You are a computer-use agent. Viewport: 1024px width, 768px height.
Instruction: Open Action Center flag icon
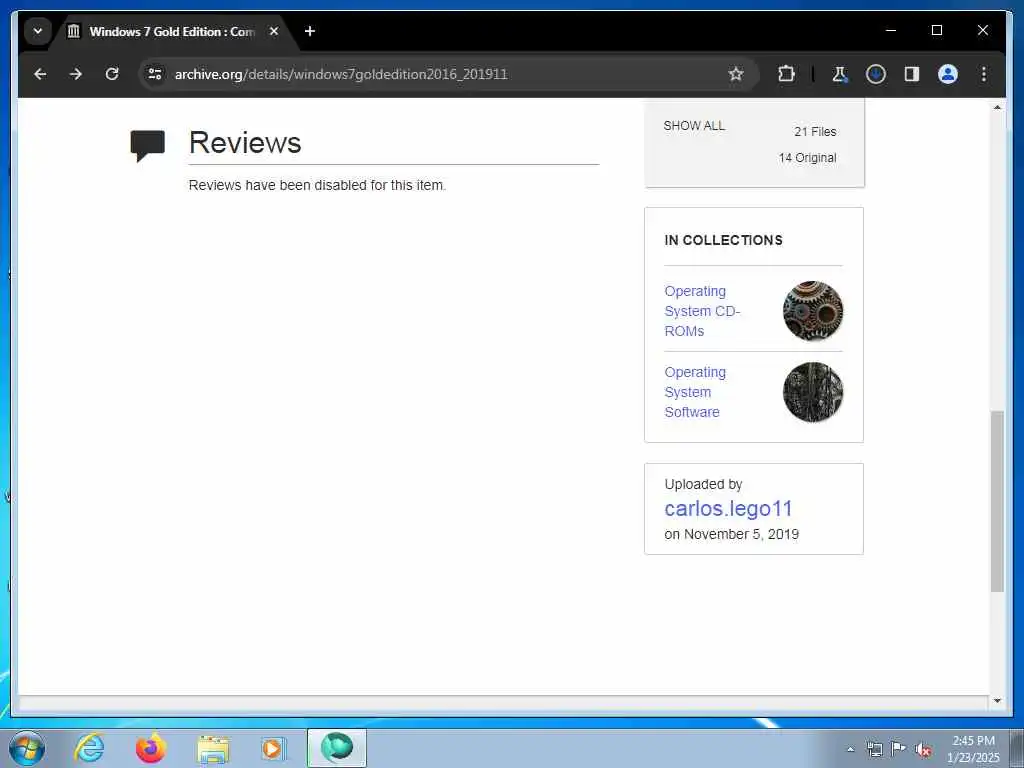899,748
